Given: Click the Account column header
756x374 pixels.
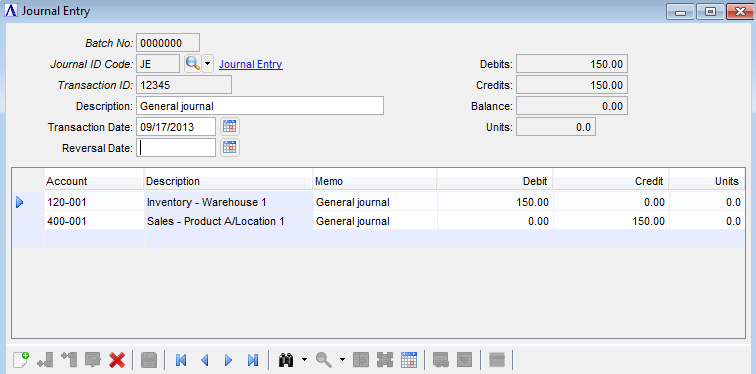Looking at the screenshot, I should pos(94,181).
